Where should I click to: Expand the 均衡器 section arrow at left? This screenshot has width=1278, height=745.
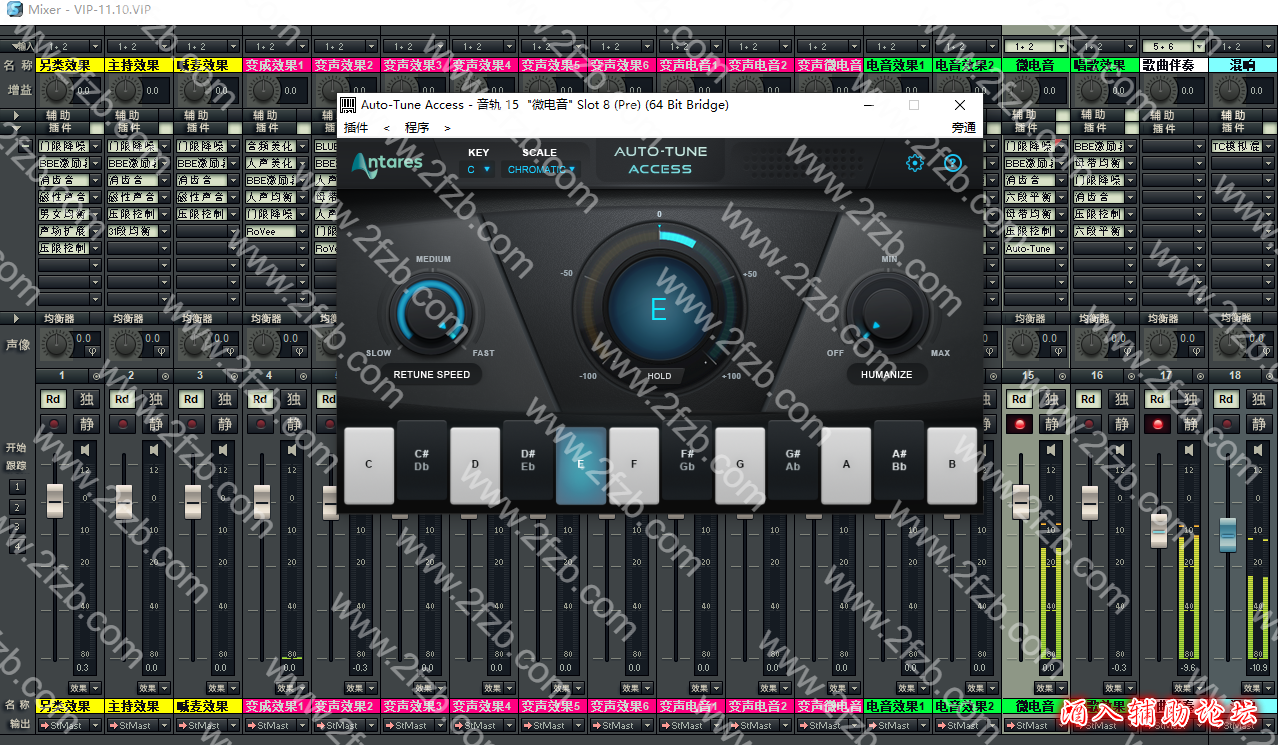(15, 318)
